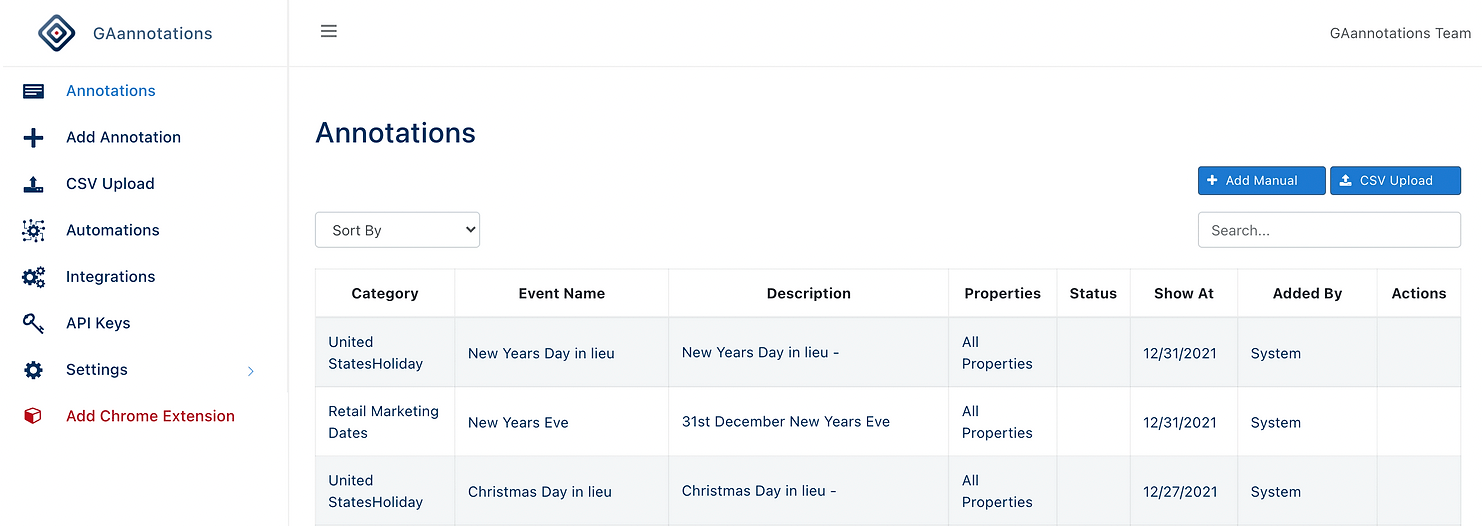Click the blue CSV Upload button

point(1395,181)
